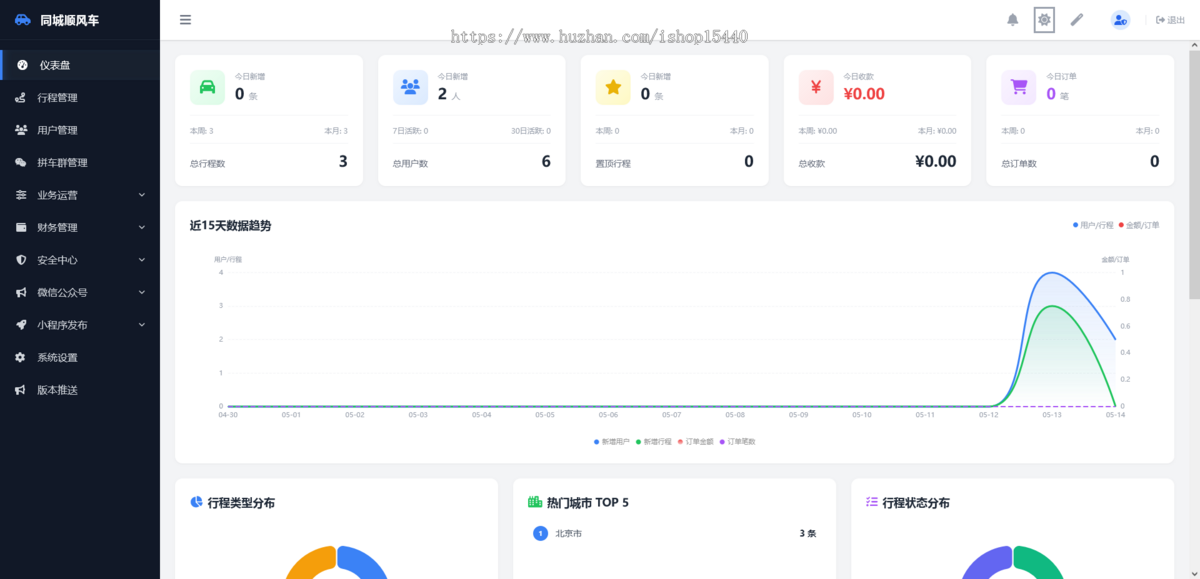Expand the 小程序发布 submenu chevron
This screenshot has width=1200, height=579.
142,325
